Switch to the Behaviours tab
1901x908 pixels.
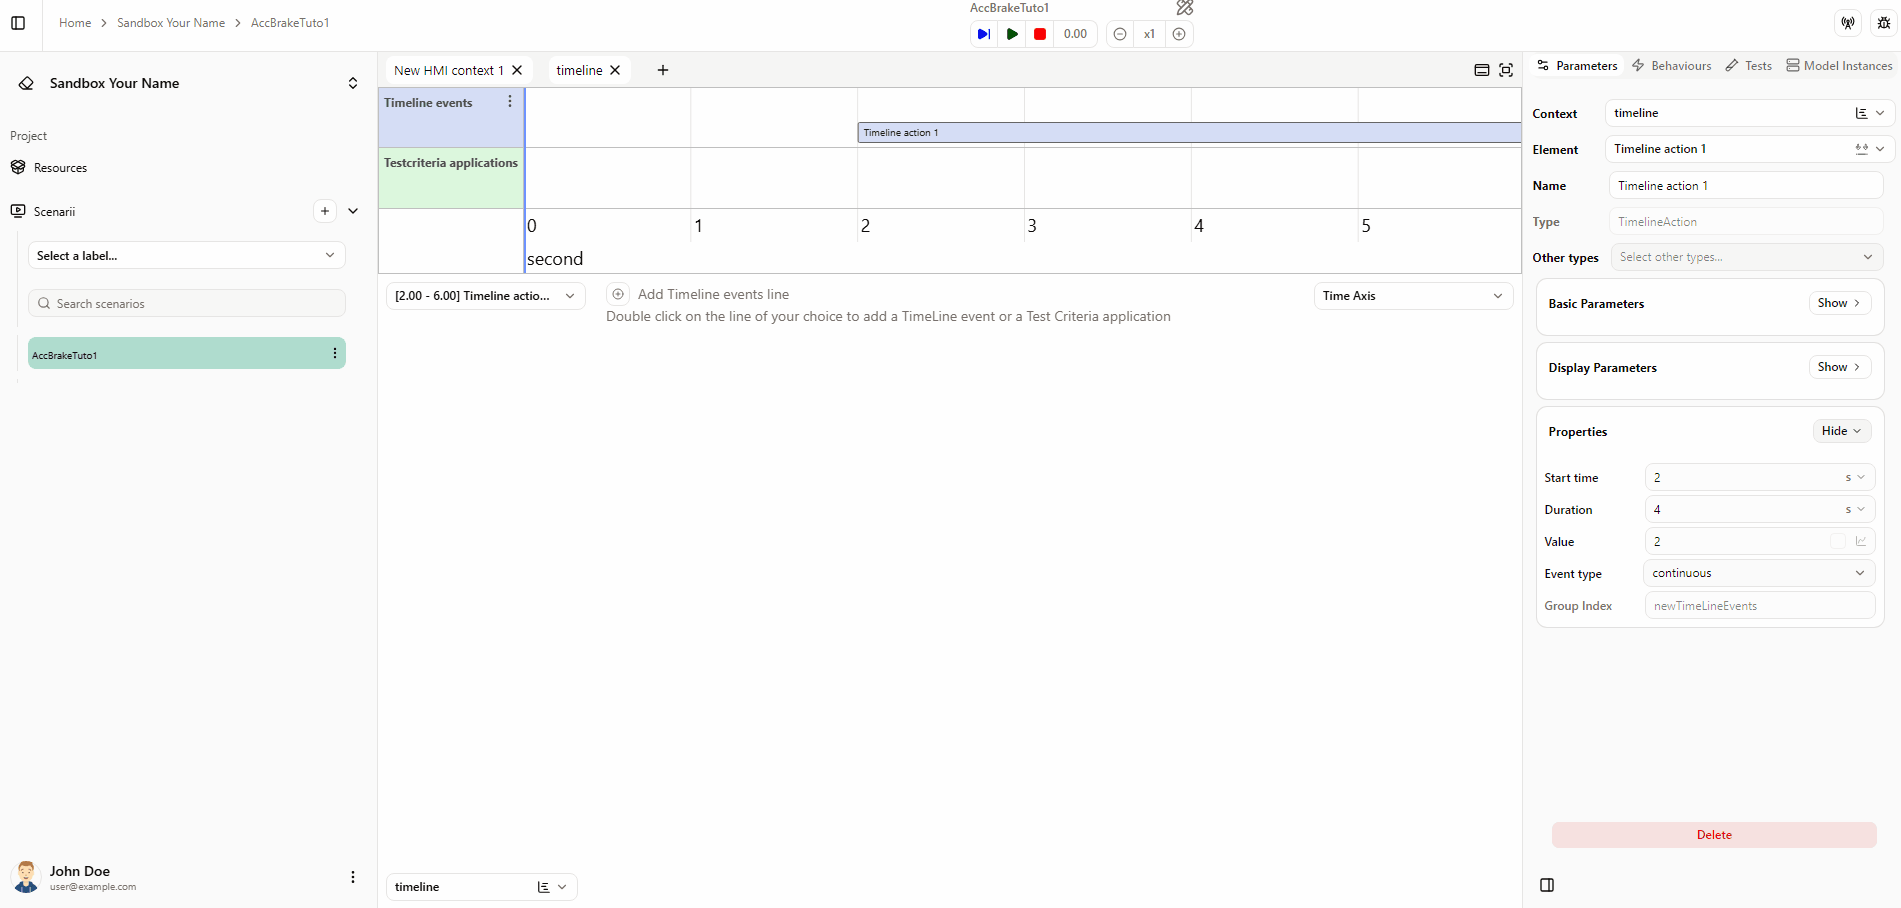pos(1671,65)
